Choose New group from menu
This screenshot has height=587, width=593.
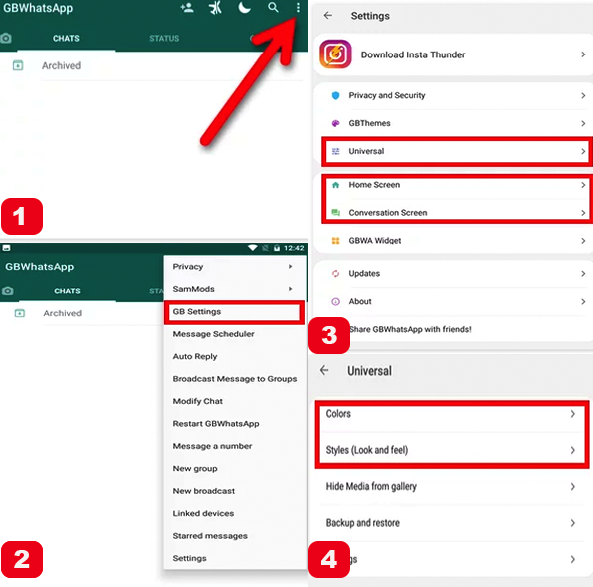tap(235, 469)
